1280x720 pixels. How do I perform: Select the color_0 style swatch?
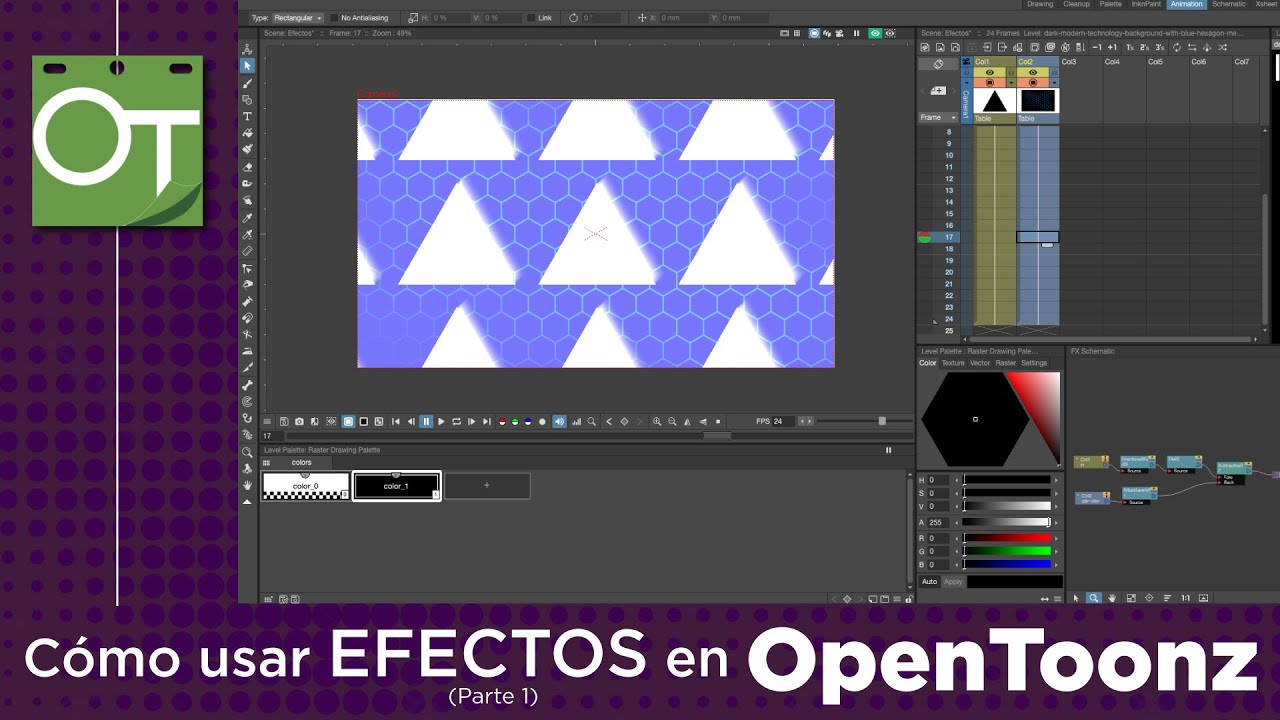point(306,486)
